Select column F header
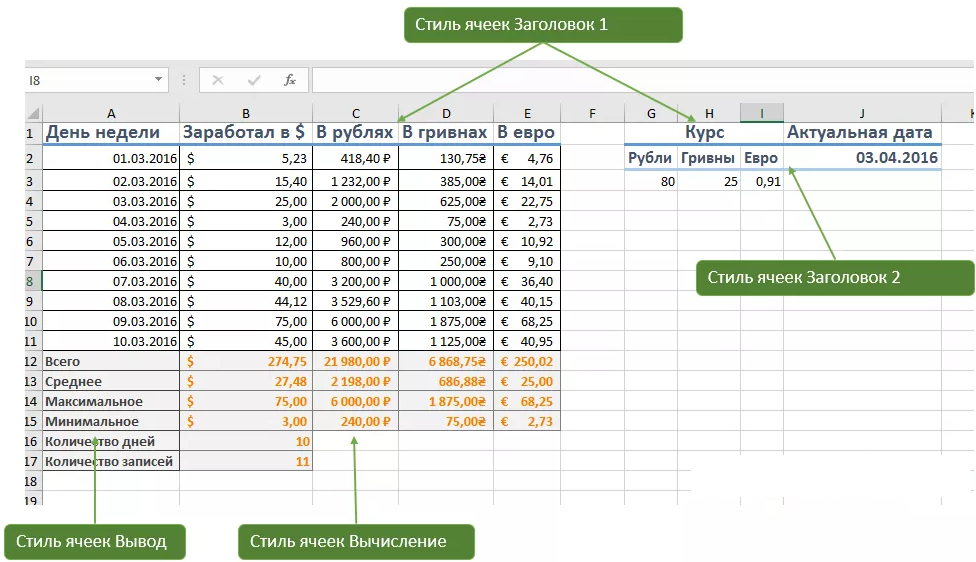 [593, 113]
